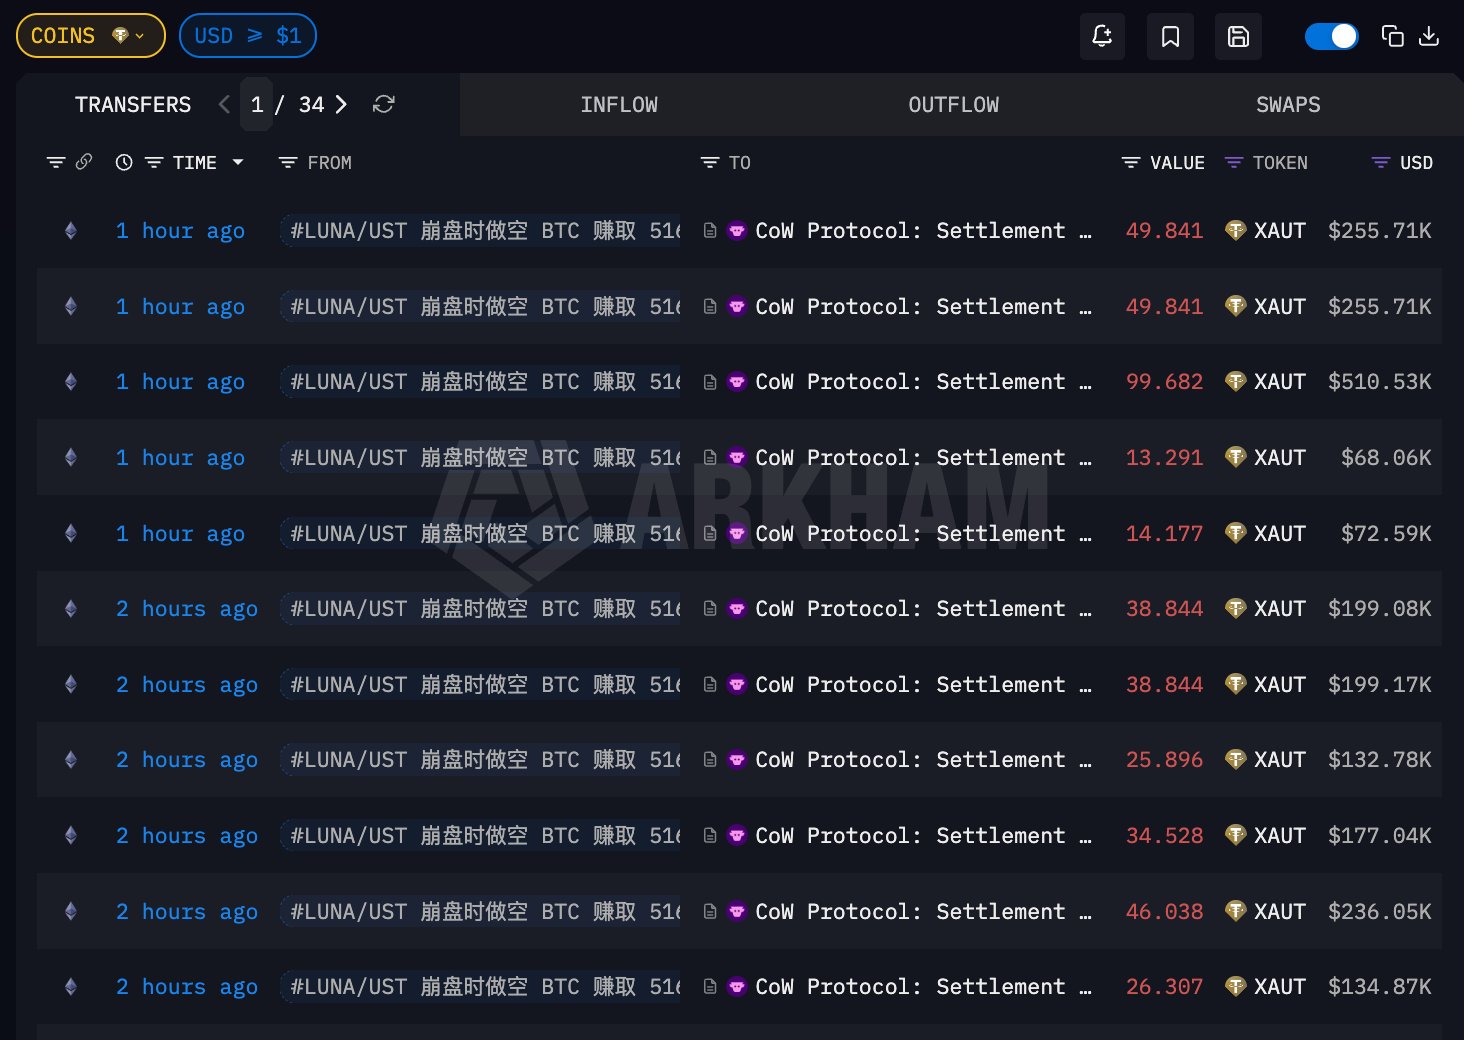Switch to the INFLOW tab
This screenshot has width=1464, height=1040.
[x=619, y=105]
